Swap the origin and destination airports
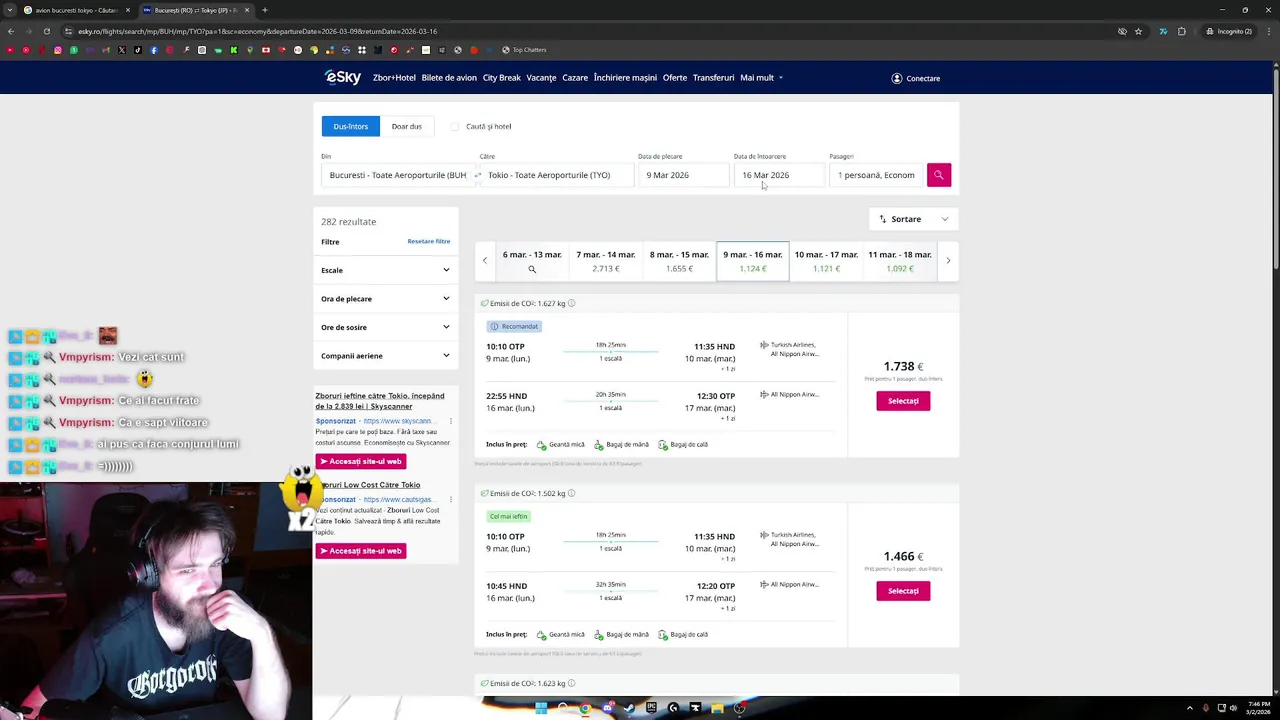1280x720 pixels. coord(477,175)
